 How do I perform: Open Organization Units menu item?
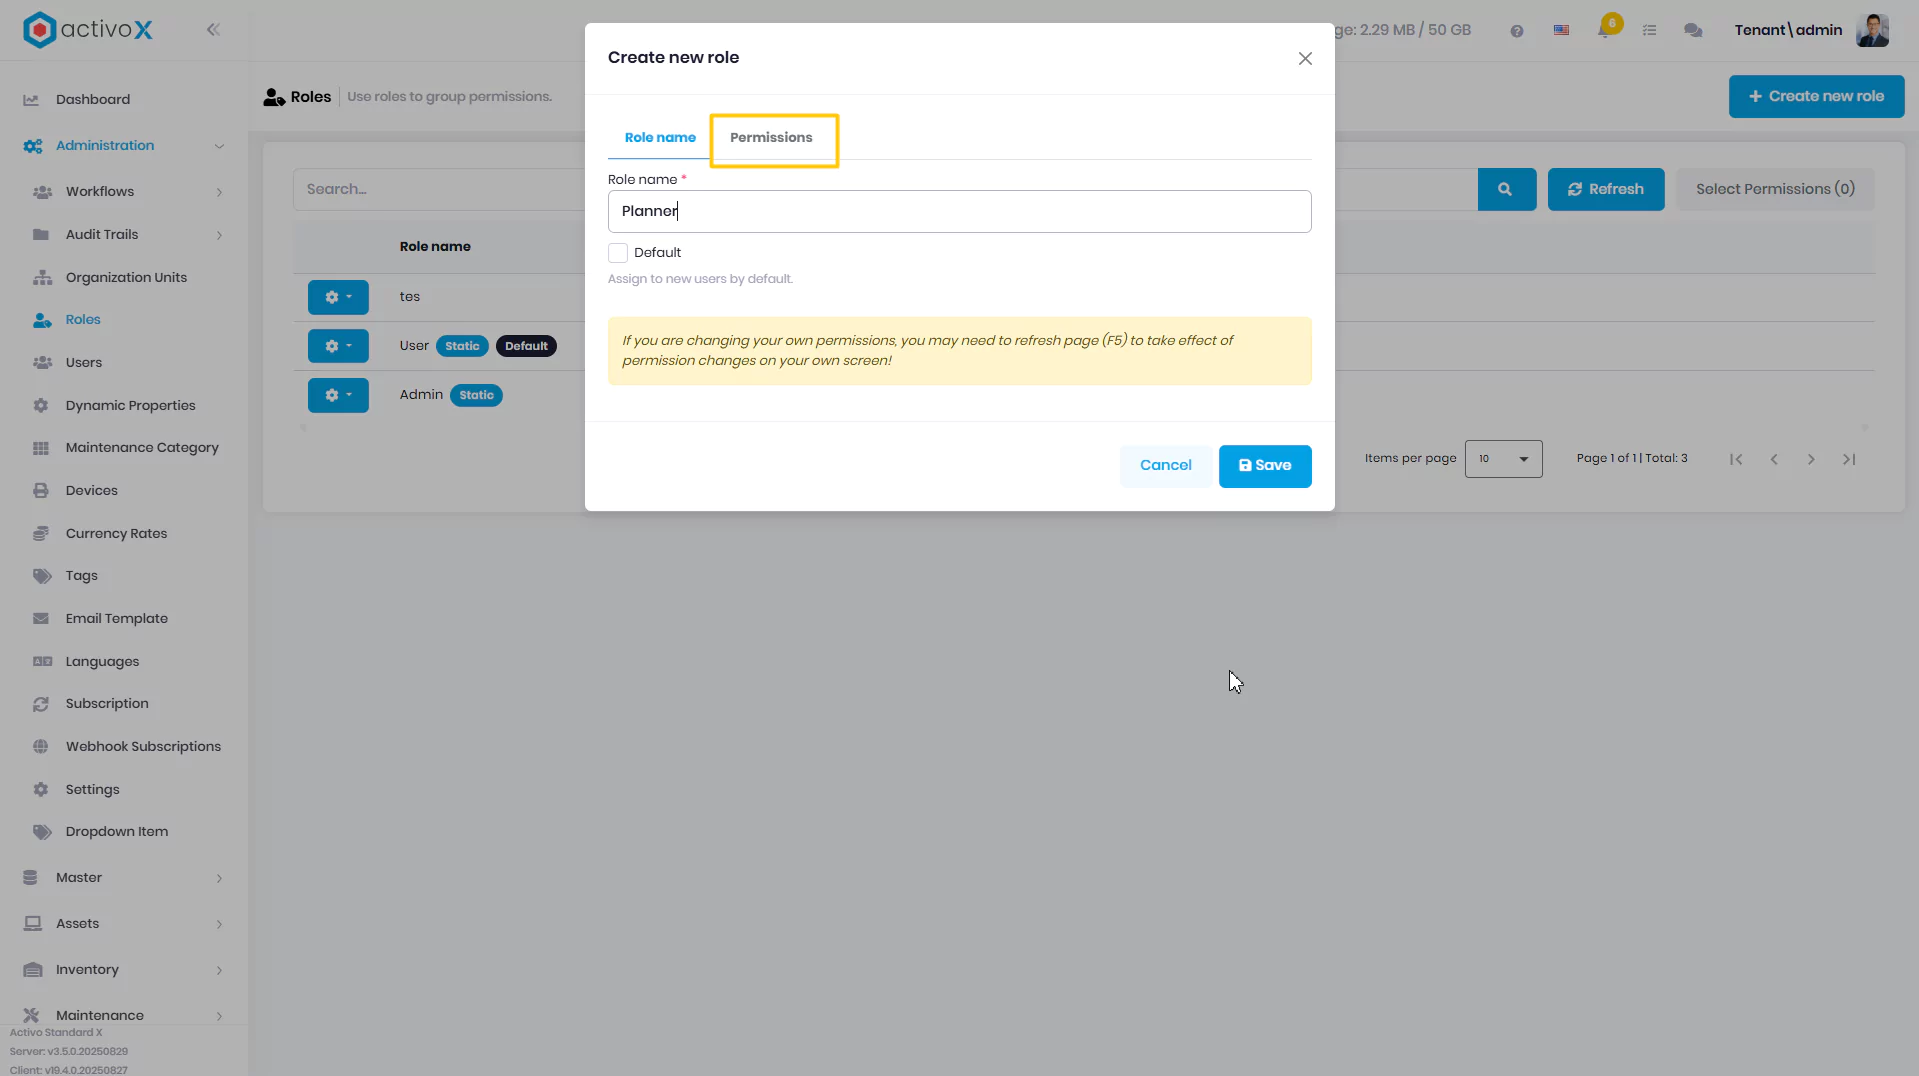point(126,278)
